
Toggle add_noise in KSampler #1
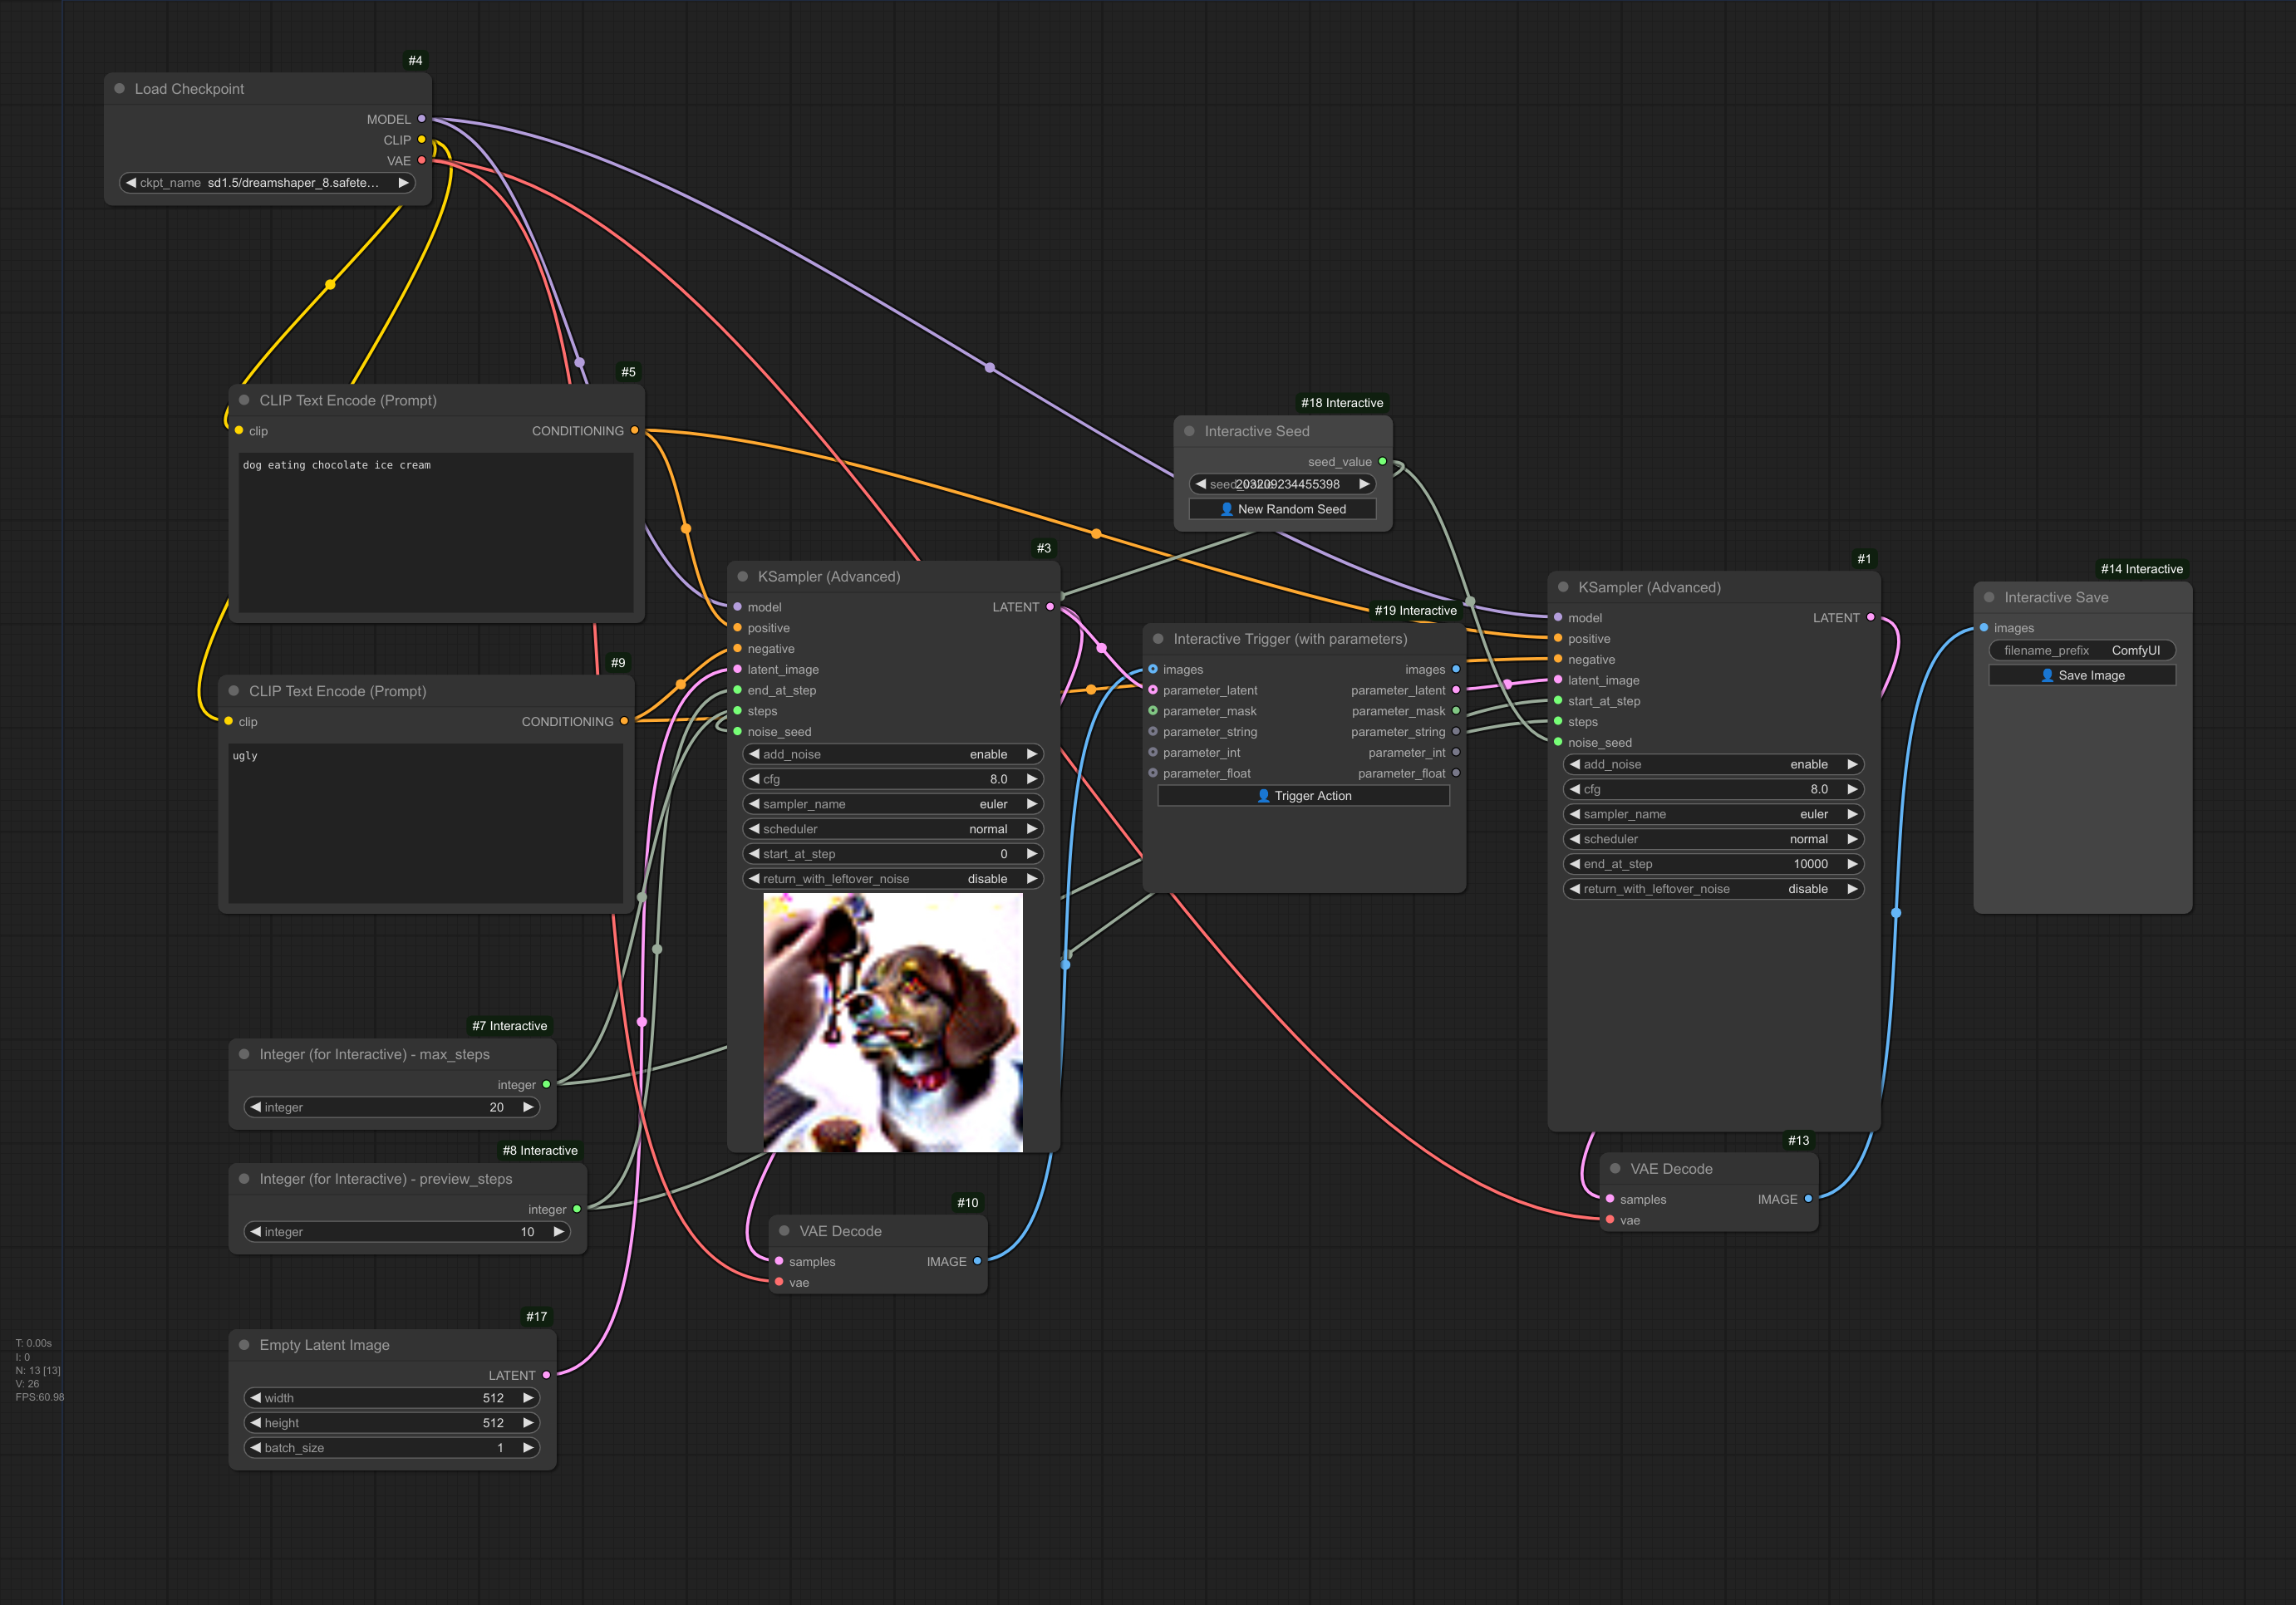(x=1713, y=764)
